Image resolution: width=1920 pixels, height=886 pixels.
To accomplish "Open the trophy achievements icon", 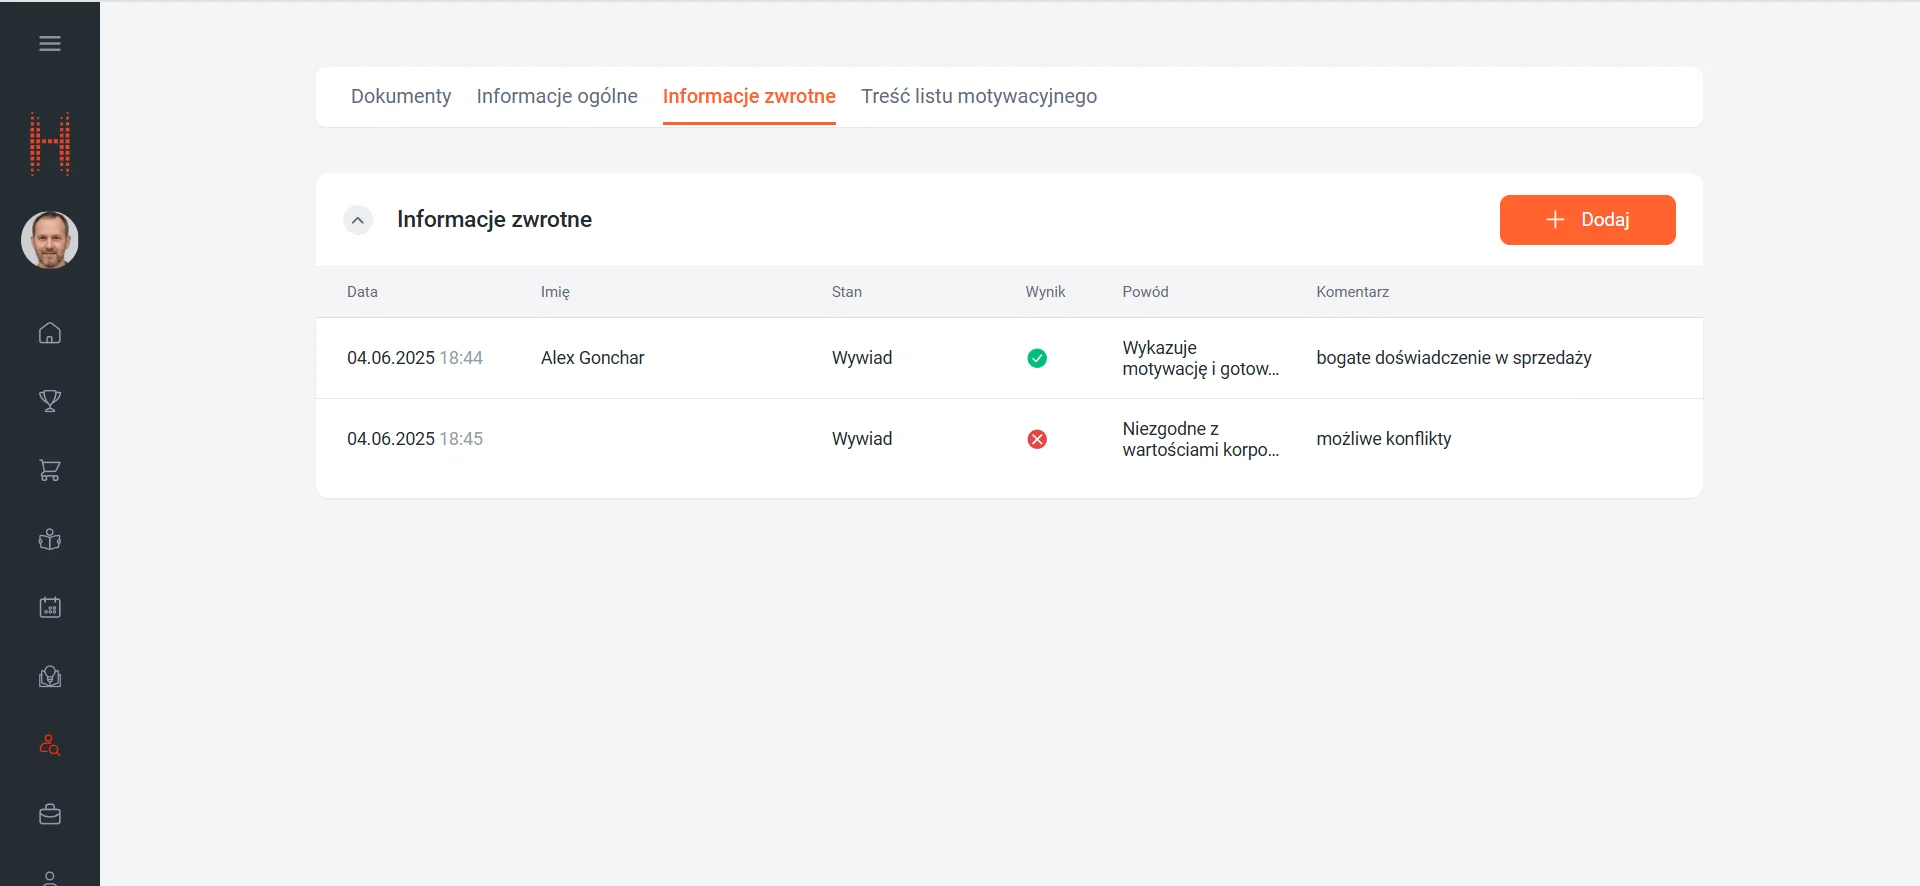I will tap(50, 401).
